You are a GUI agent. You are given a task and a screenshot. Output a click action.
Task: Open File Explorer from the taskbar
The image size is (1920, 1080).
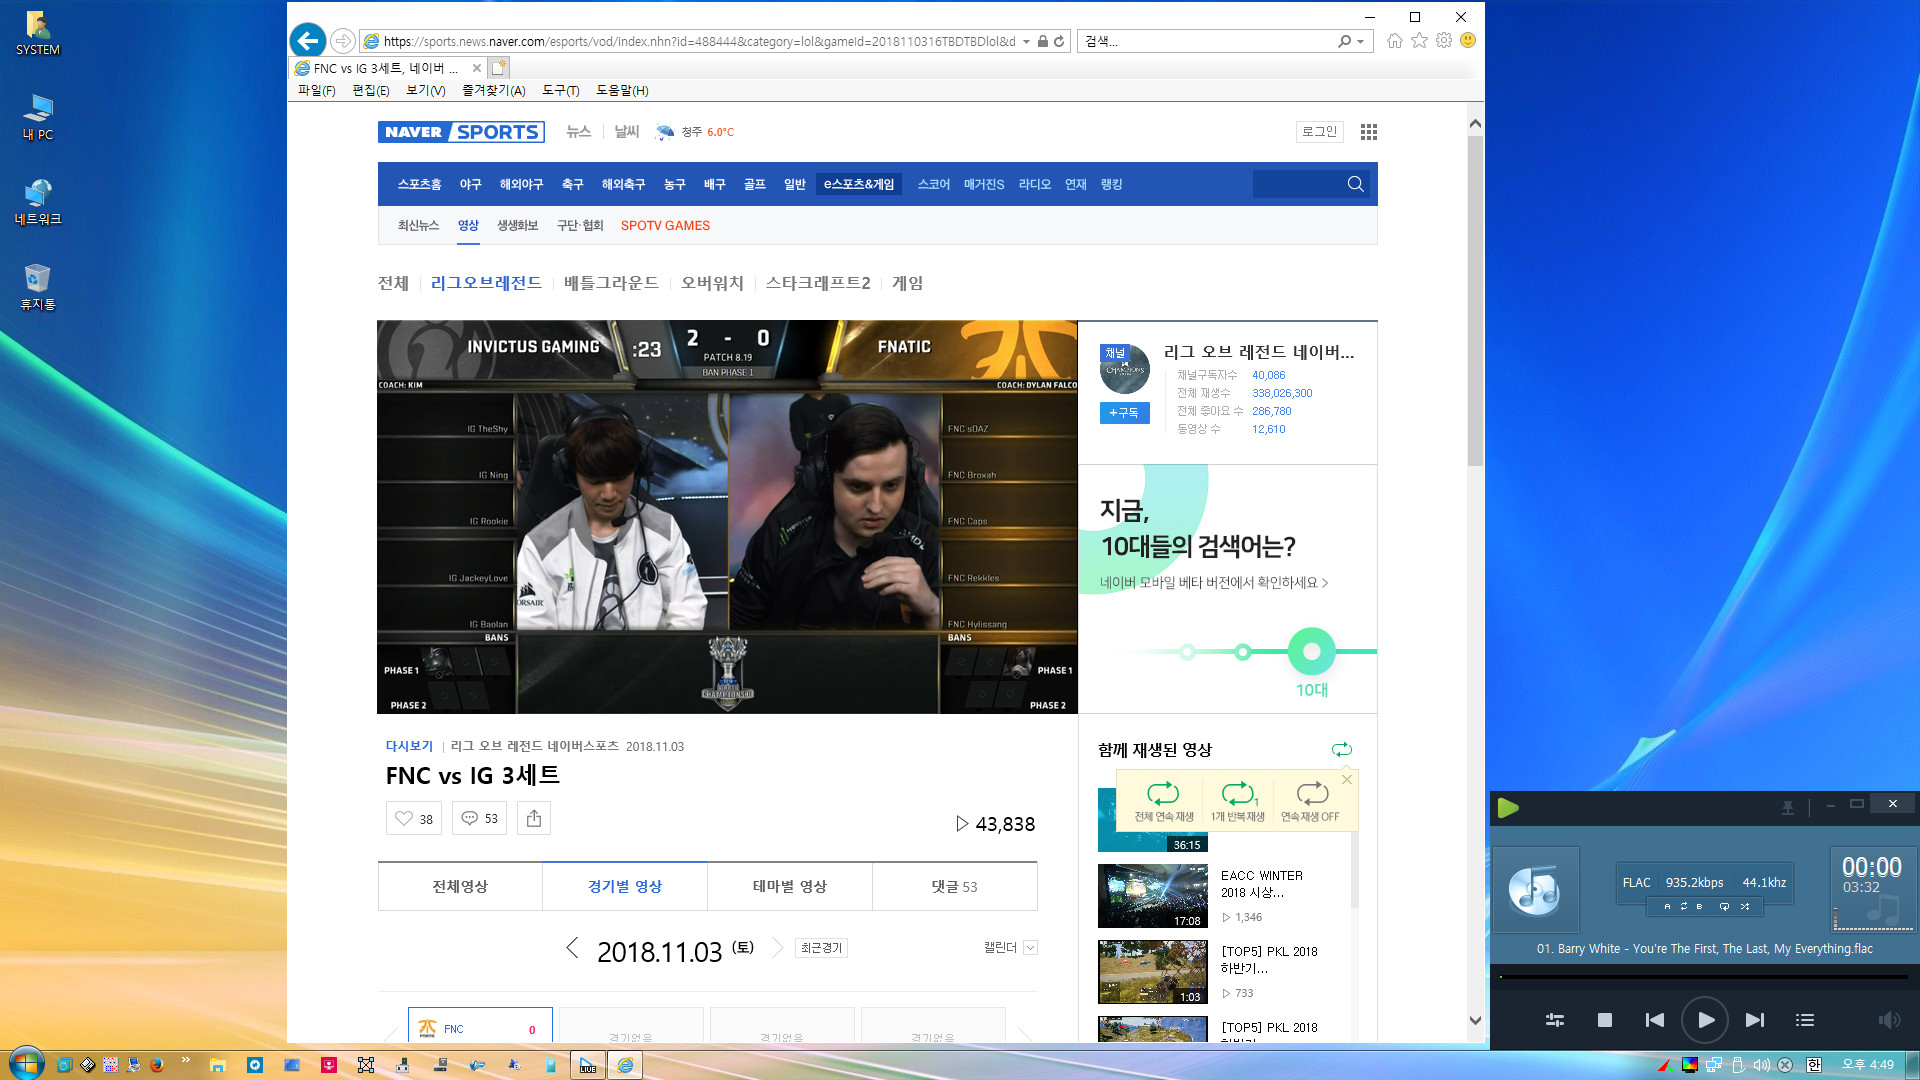217,1065
